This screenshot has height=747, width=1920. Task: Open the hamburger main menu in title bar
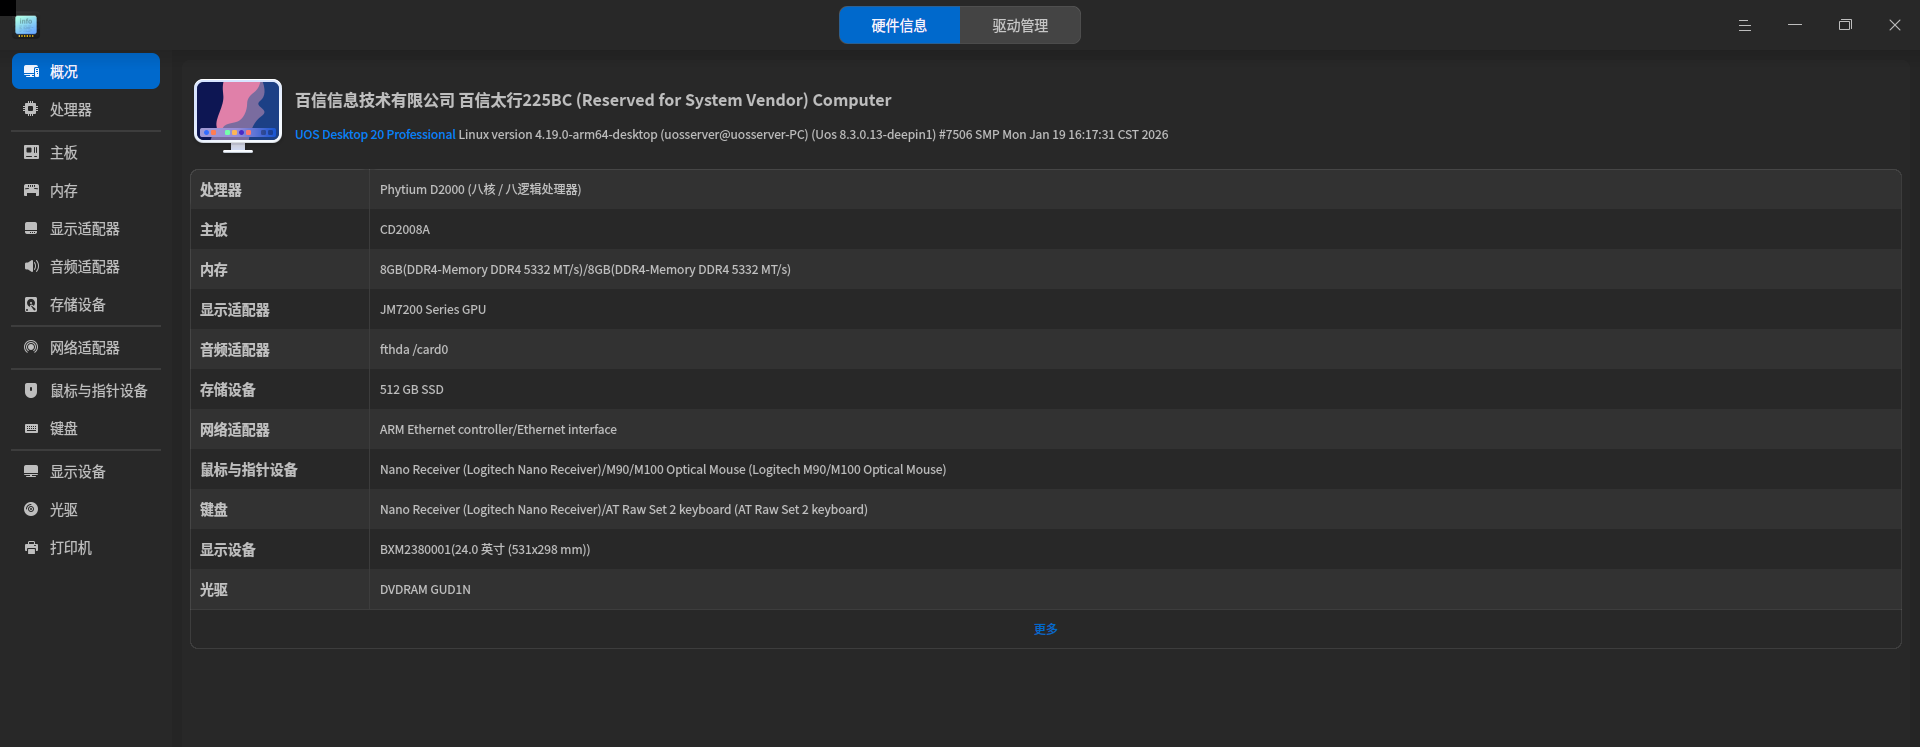[1745, 26]
